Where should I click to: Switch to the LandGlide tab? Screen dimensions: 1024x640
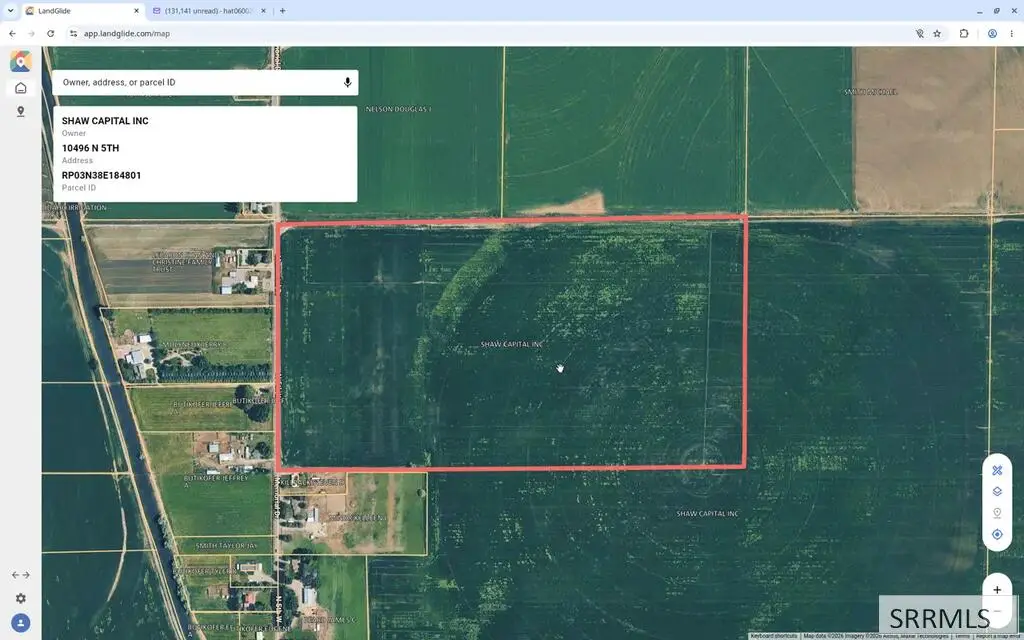83,11
